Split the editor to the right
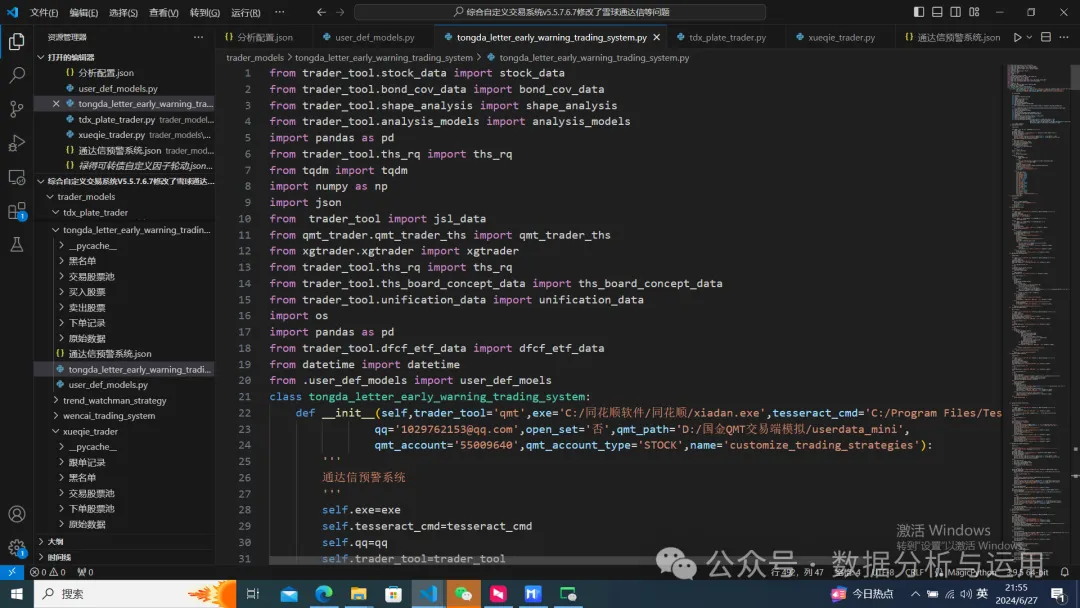 click(x=1046, y=37)
